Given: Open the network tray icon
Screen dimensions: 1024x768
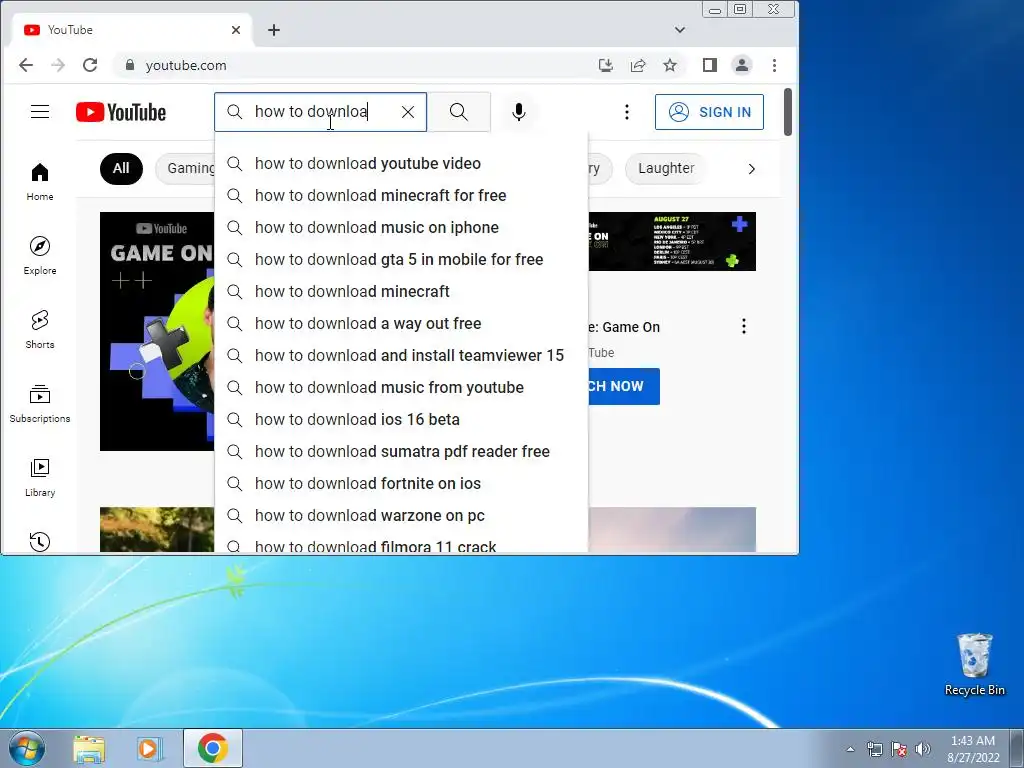Looking at the screenshot, I should [874, 749].
